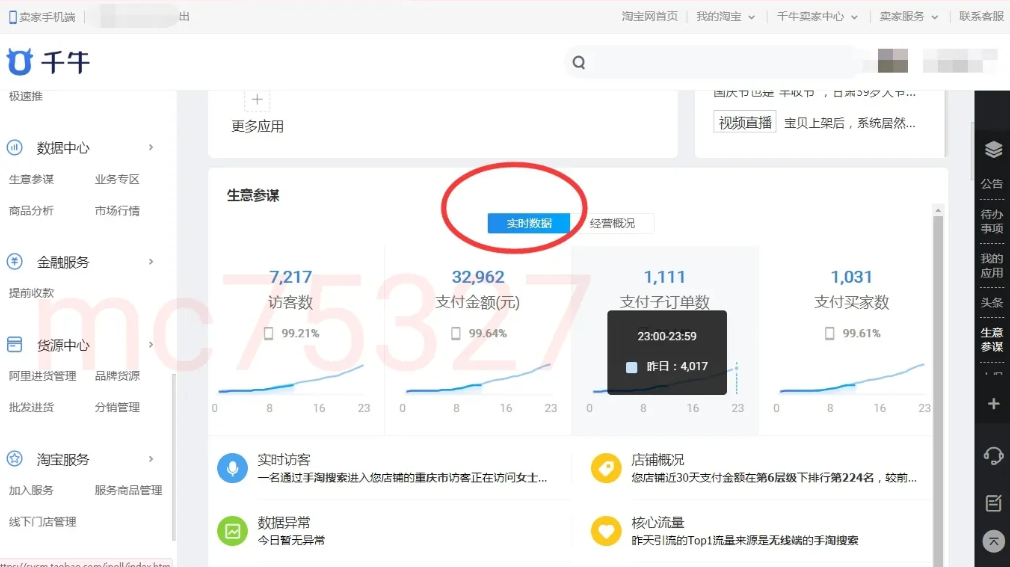1010x567 pixels.
Task: Click the 卖家手机端 phone icon
Action: pos(12,17)
